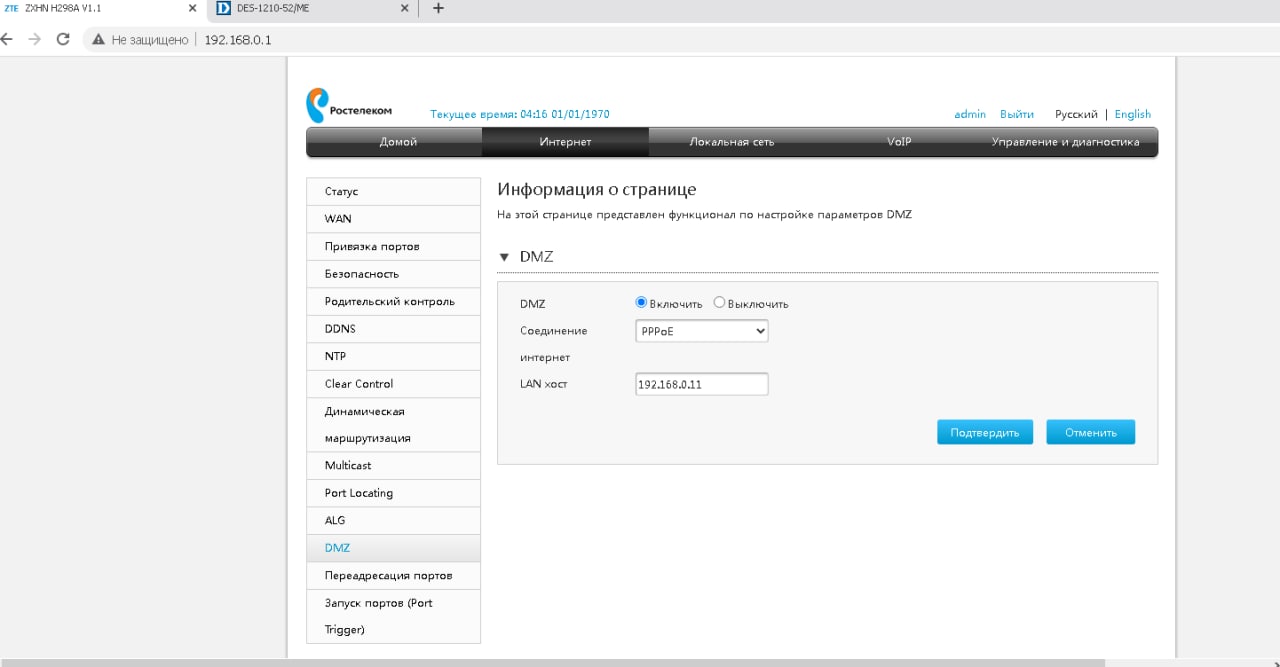Click the Rostelecom logo

[349, 106]
